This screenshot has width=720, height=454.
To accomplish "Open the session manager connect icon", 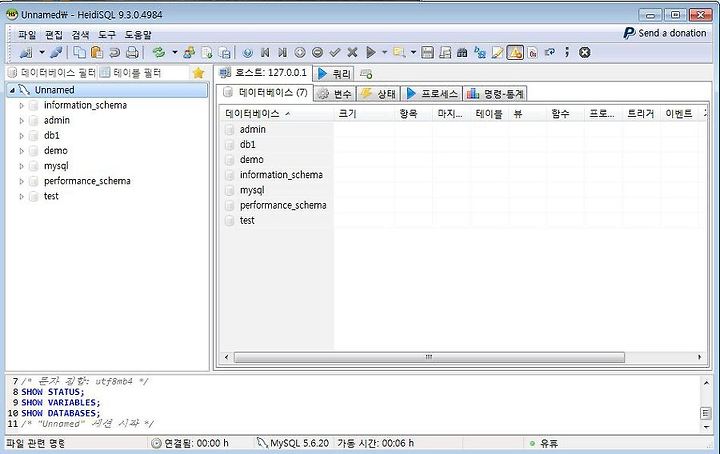I will [x=26, y=52].
